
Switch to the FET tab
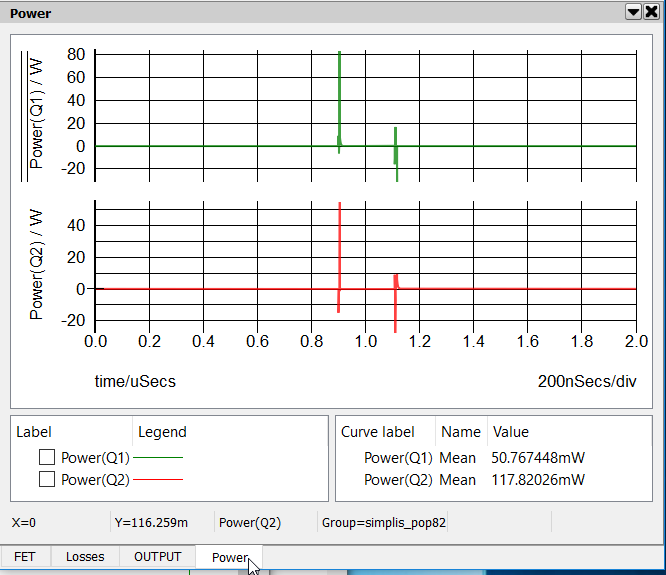pyautogui.click(x=25, y=557)
